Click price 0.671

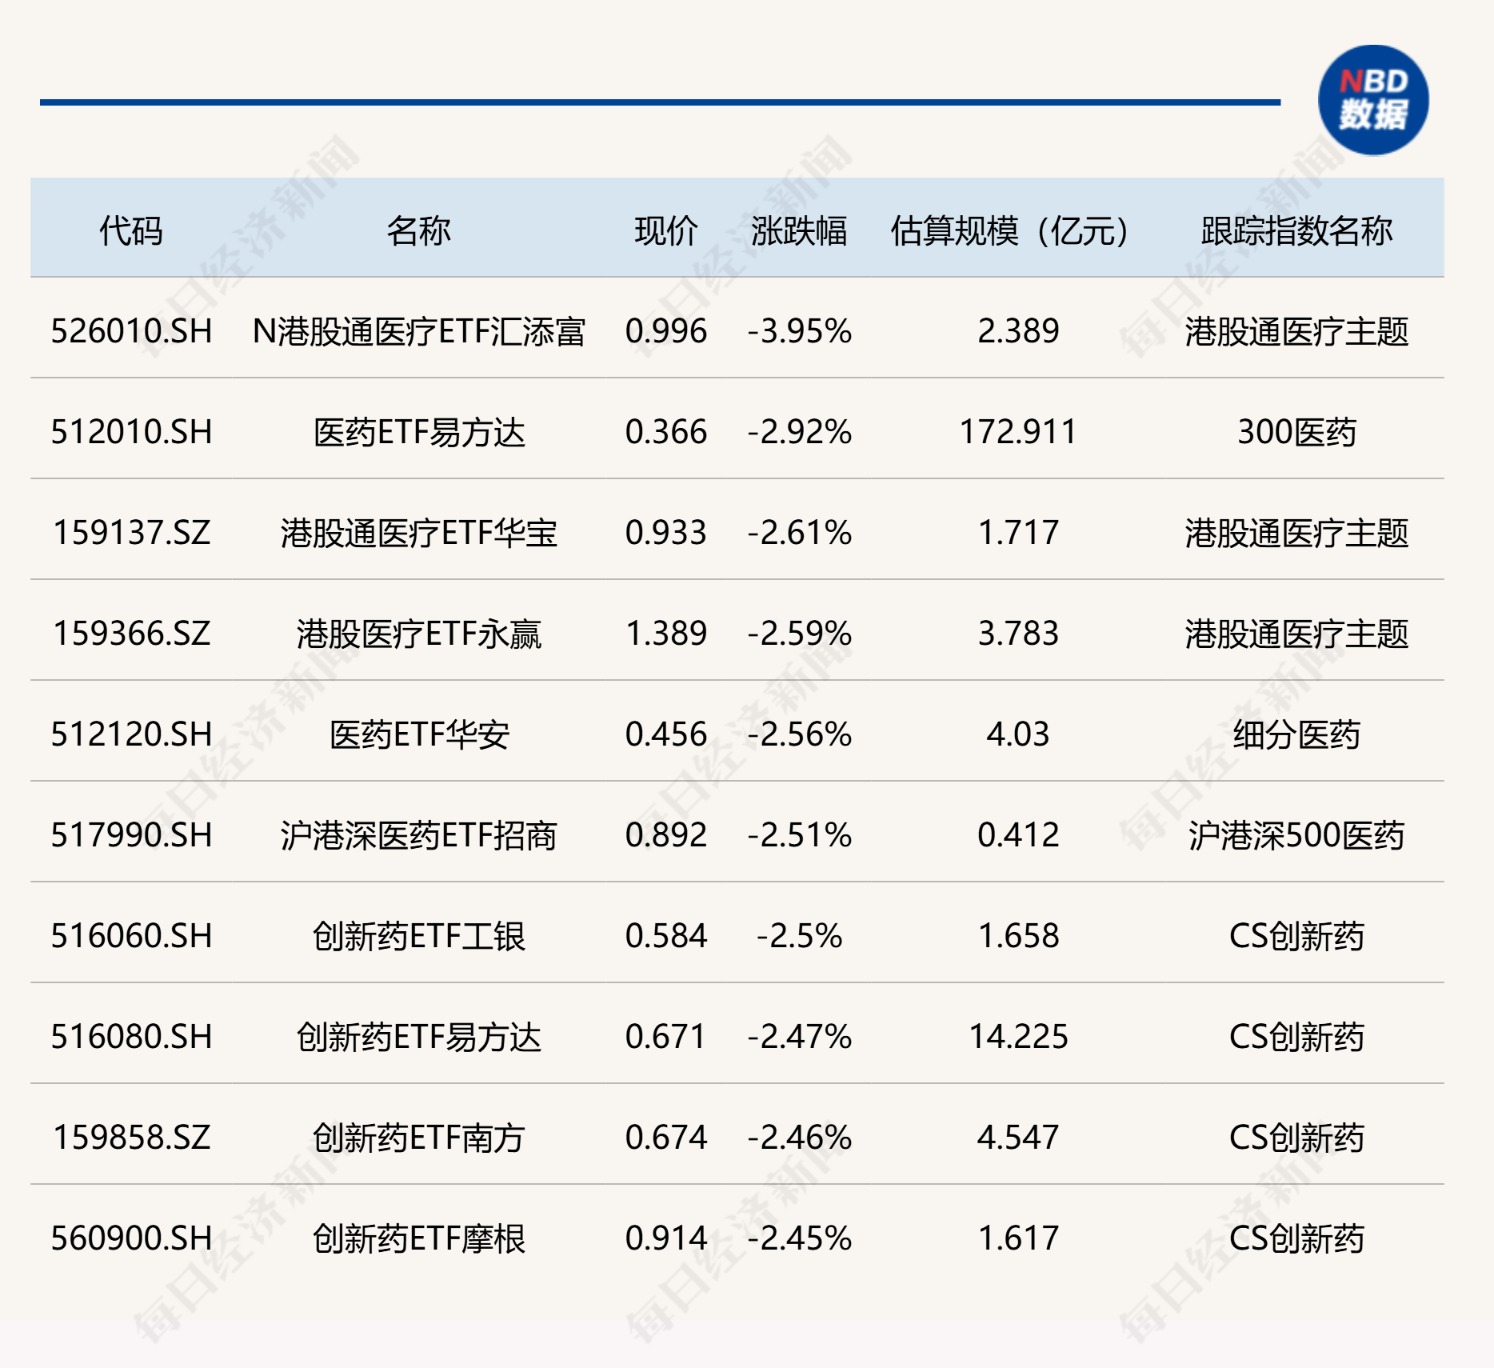[666, 1037]
